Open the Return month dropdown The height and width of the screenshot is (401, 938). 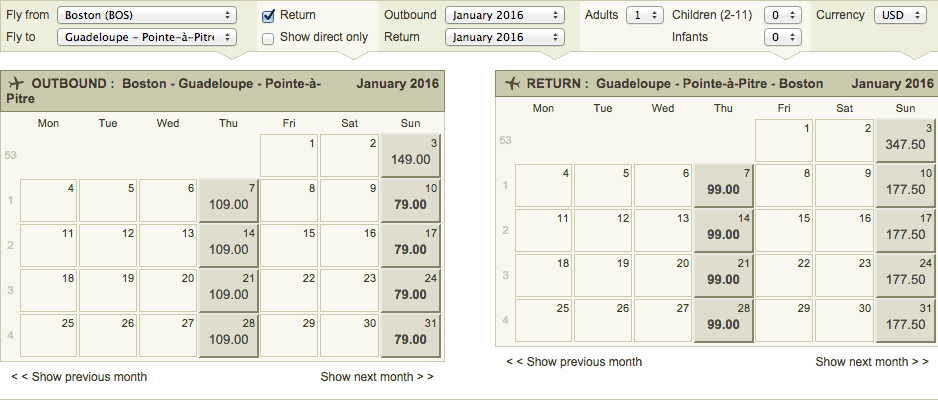505,37
